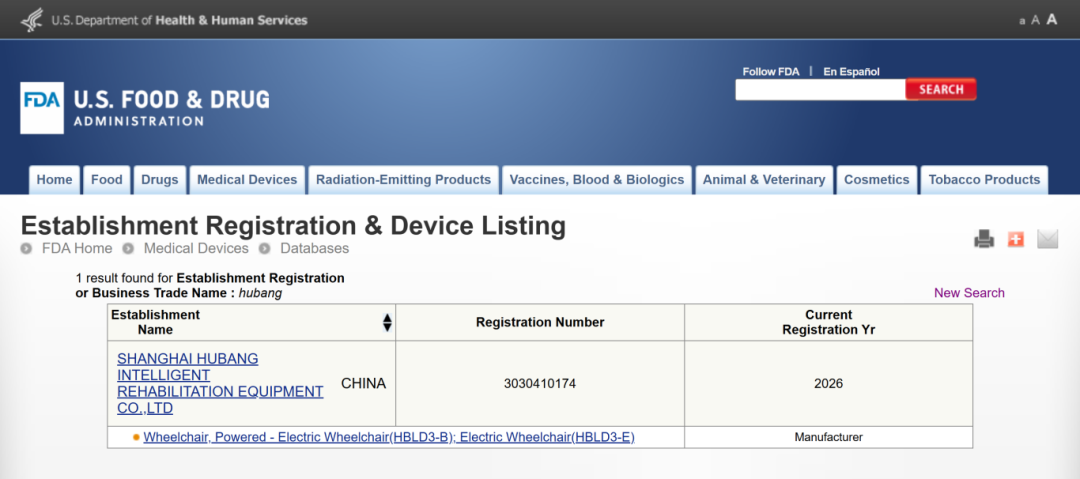The image size is (1080, 479).
Task: Open the Powered Wheelchair device listing link
Action: [x=389, y=437]
